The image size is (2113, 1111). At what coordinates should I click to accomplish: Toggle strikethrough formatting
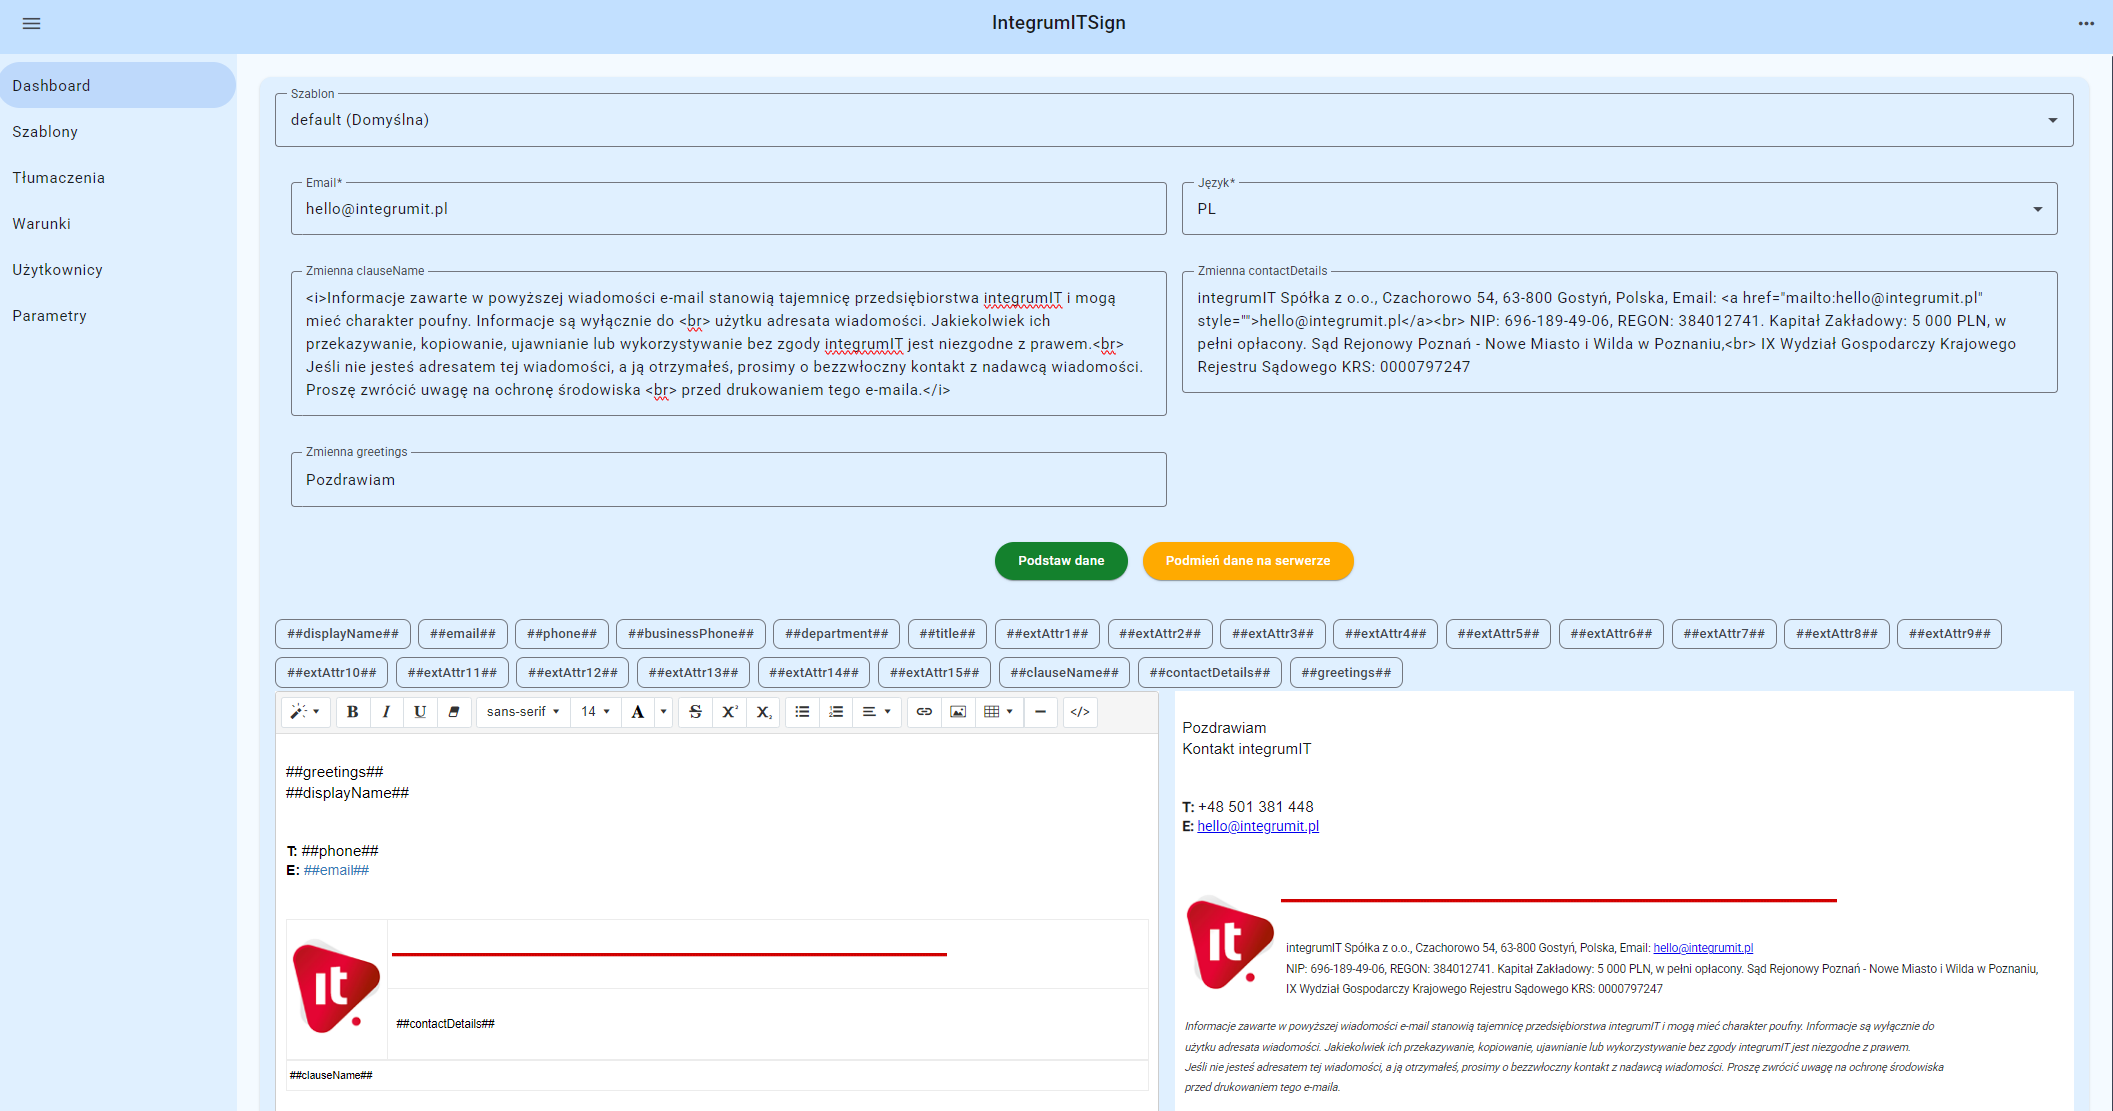tap(696, 712)
